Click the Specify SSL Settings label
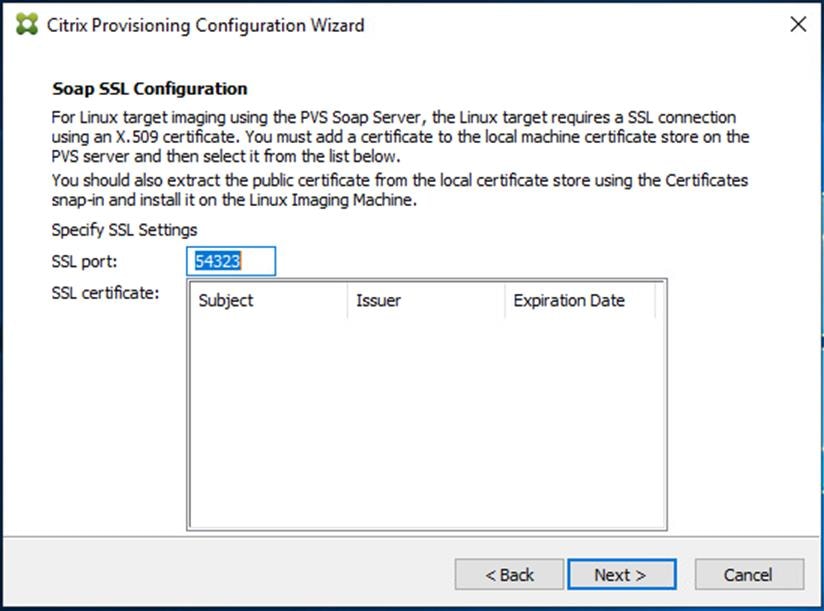The image size is (824, 611). (123, 229)
